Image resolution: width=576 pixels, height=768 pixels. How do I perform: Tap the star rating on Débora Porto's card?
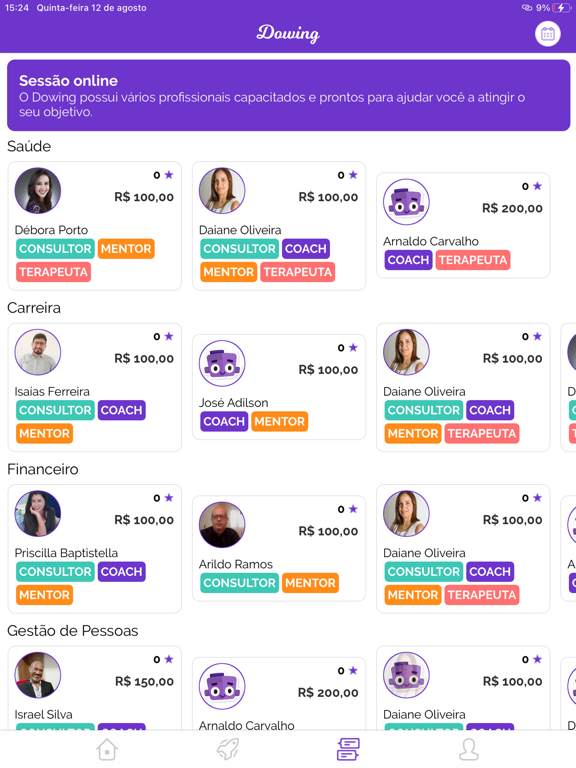(x=164, y=175)
